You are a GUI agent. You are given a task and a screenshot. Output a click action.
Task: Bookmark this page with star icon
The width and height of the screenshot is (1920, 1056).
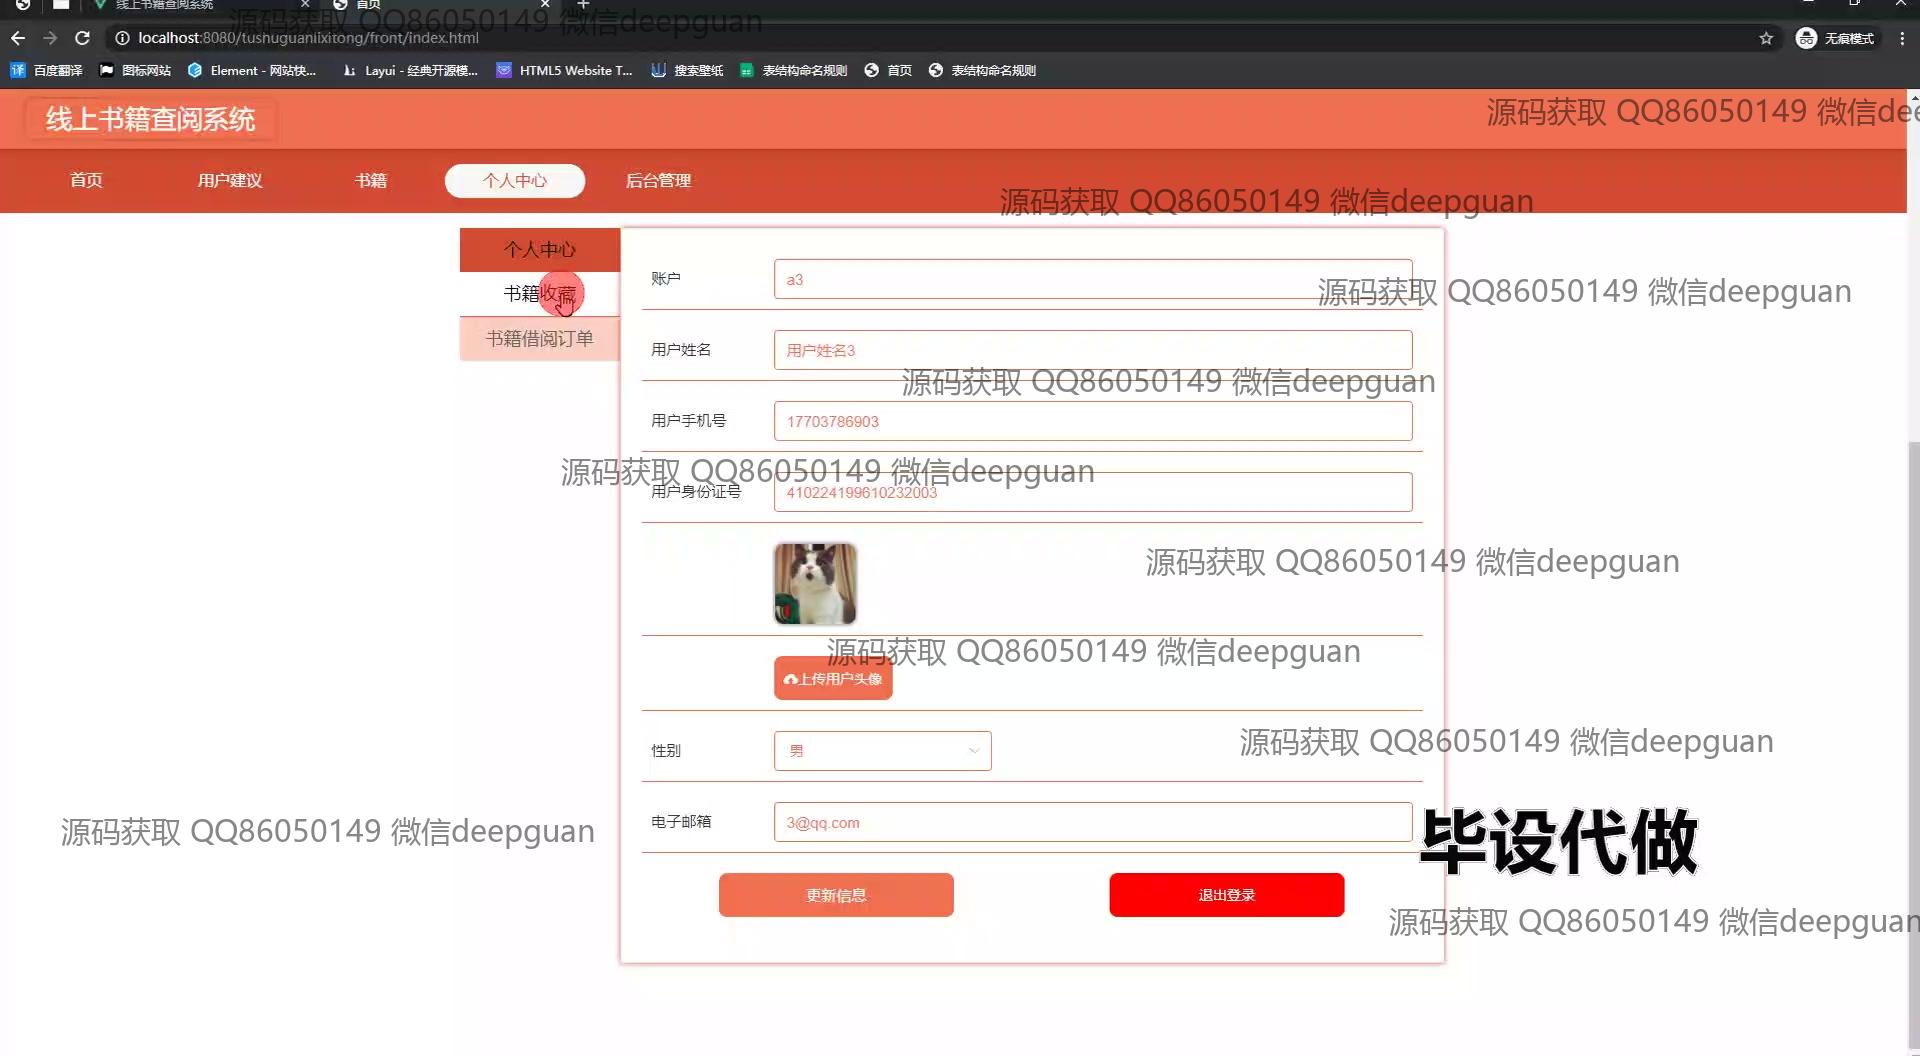pyautogui.click(x=1766, y=38)
